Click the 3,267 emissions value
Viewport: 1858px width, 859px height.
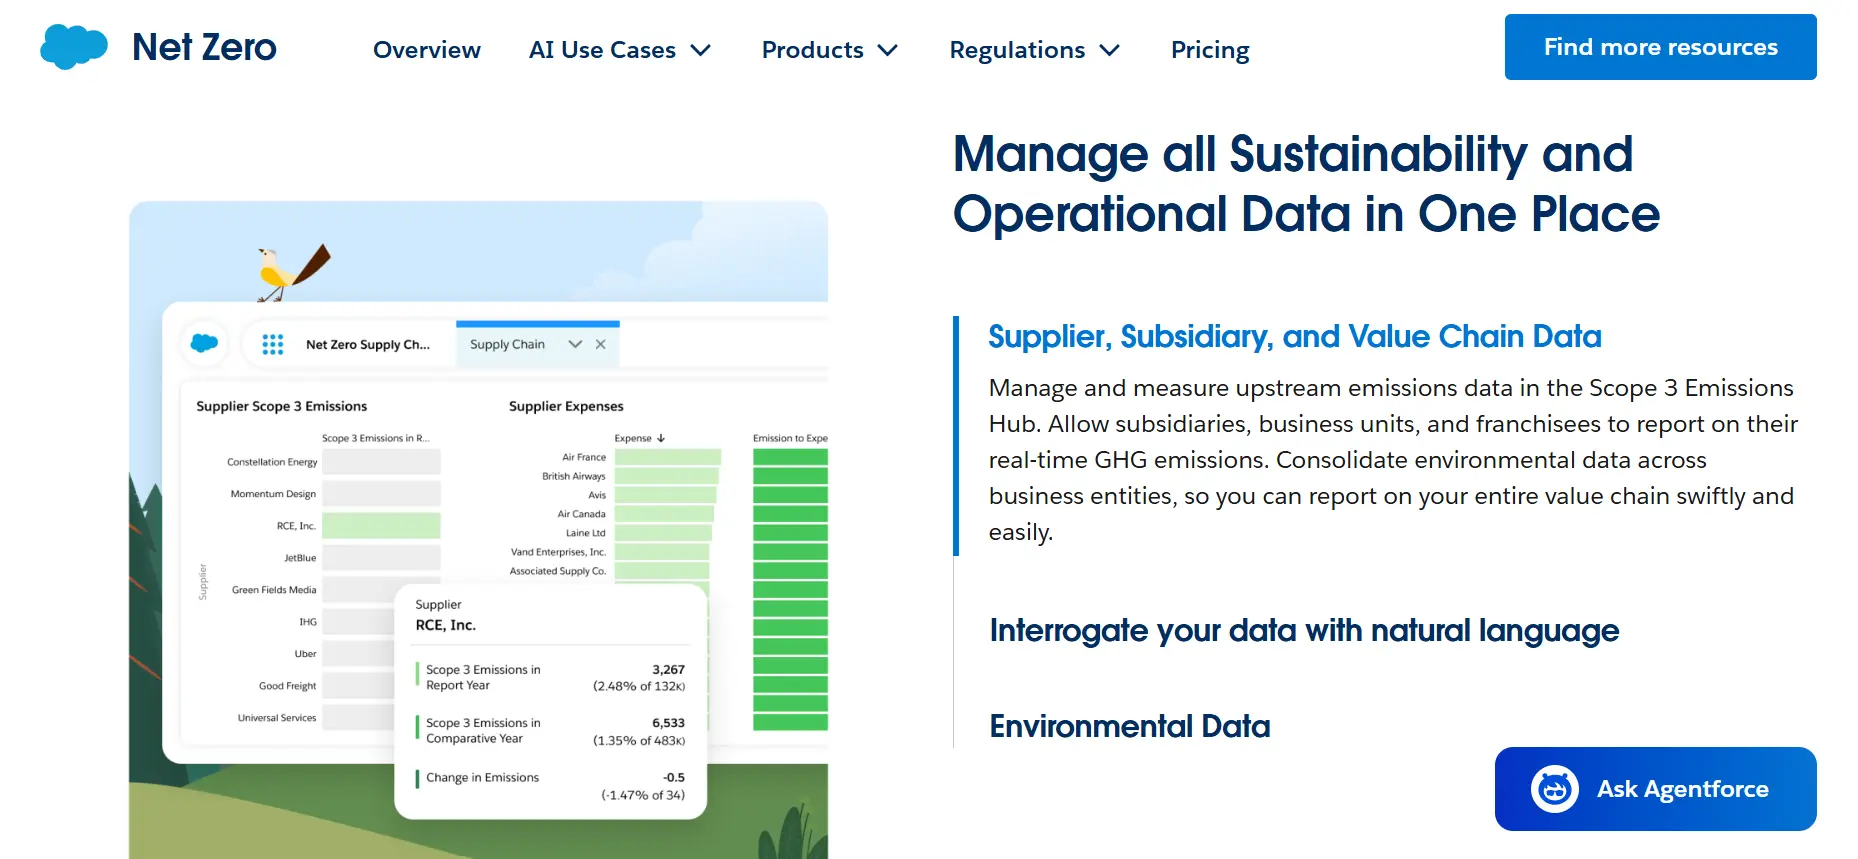(x=668, y=670)
